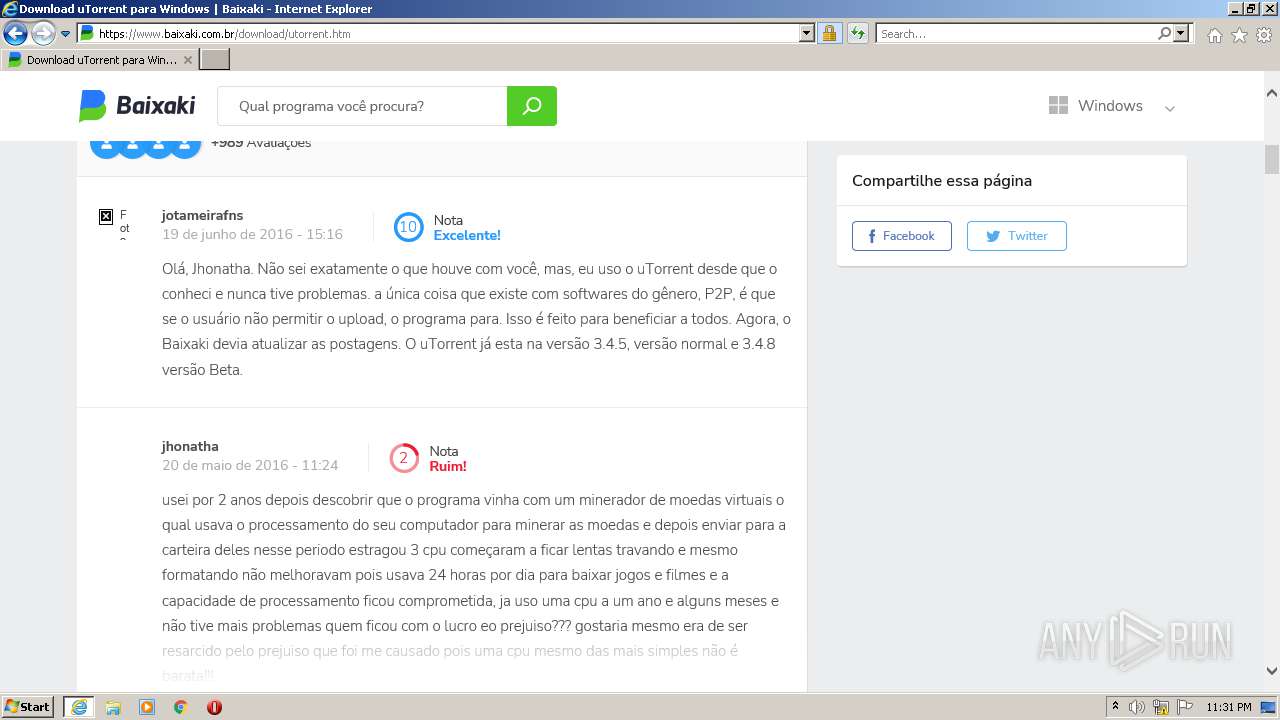Click the taskbar clock 11:31 PM
This screenshot has width=1280, height=720.
(x=1229, y=707)
